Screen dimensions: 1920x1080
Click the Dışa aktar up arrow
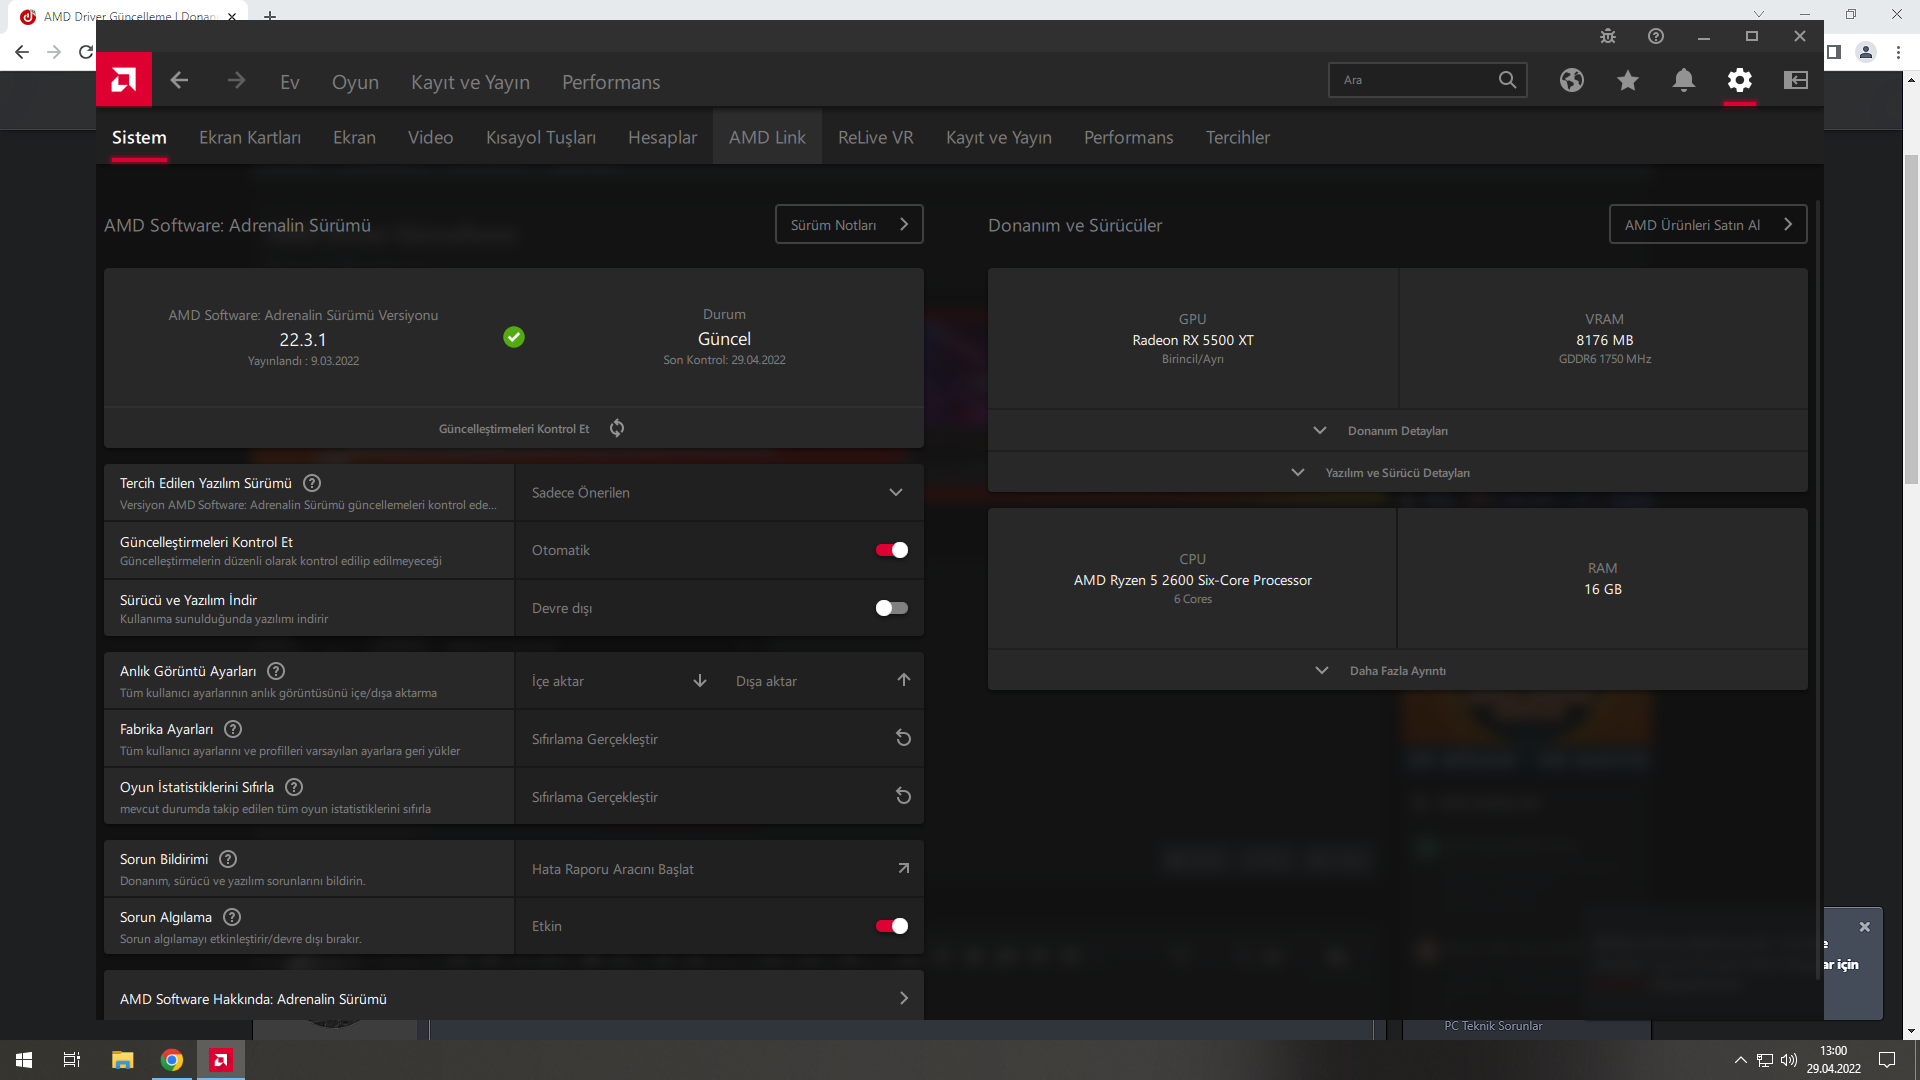click(904, 680)
